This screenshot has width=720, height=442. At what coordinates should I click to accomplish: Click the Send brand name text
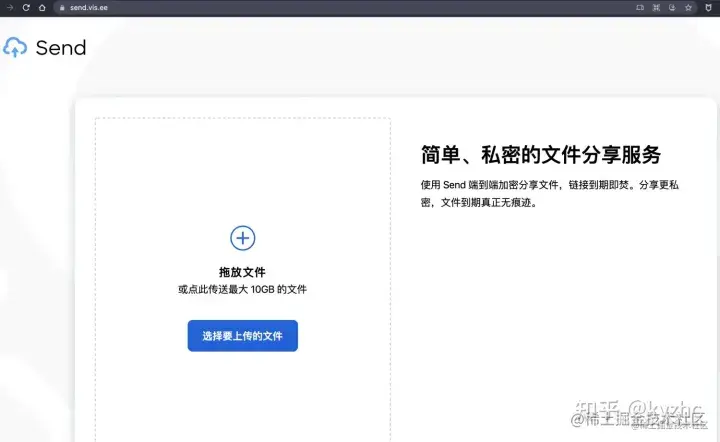coord(61,48)
